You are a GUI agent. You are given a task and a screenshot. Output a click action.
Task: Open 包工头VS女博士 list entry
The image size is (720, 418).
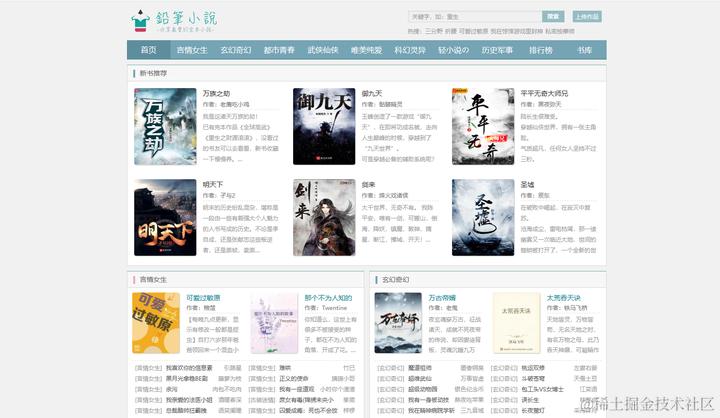(x=542, y=389)
